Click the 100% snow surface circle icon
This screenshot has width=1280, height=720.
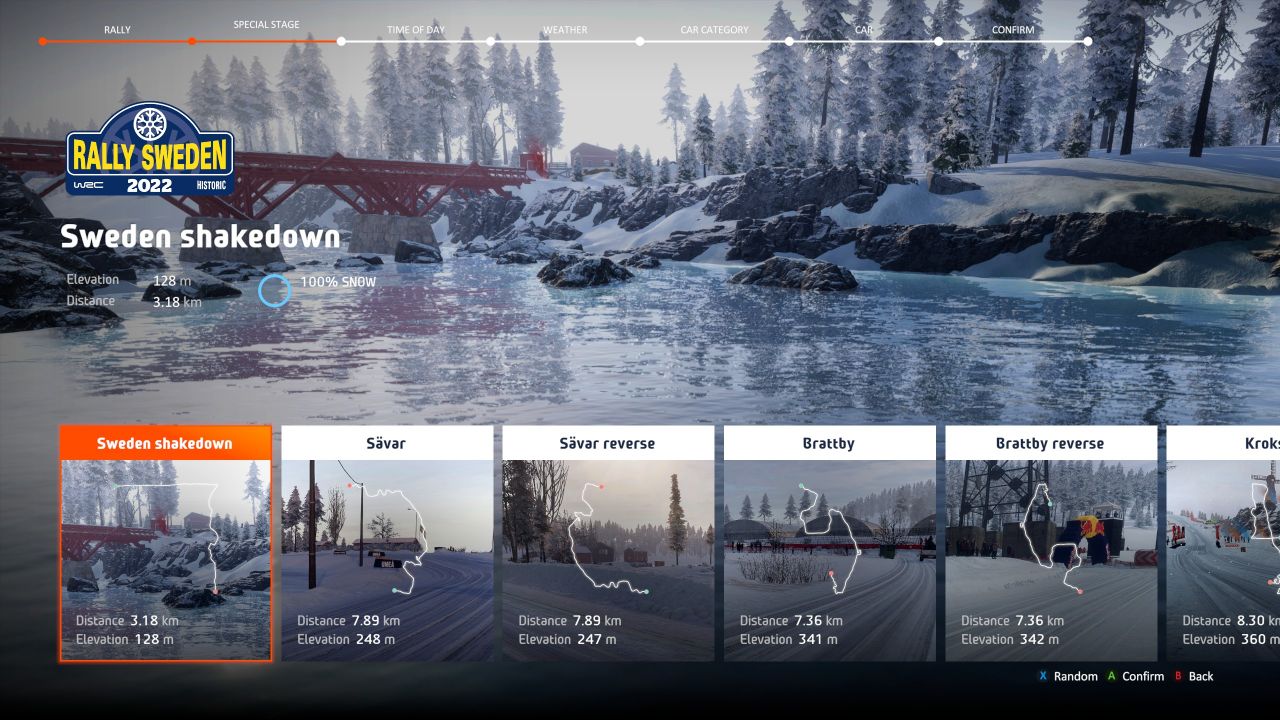pos(274,291)
